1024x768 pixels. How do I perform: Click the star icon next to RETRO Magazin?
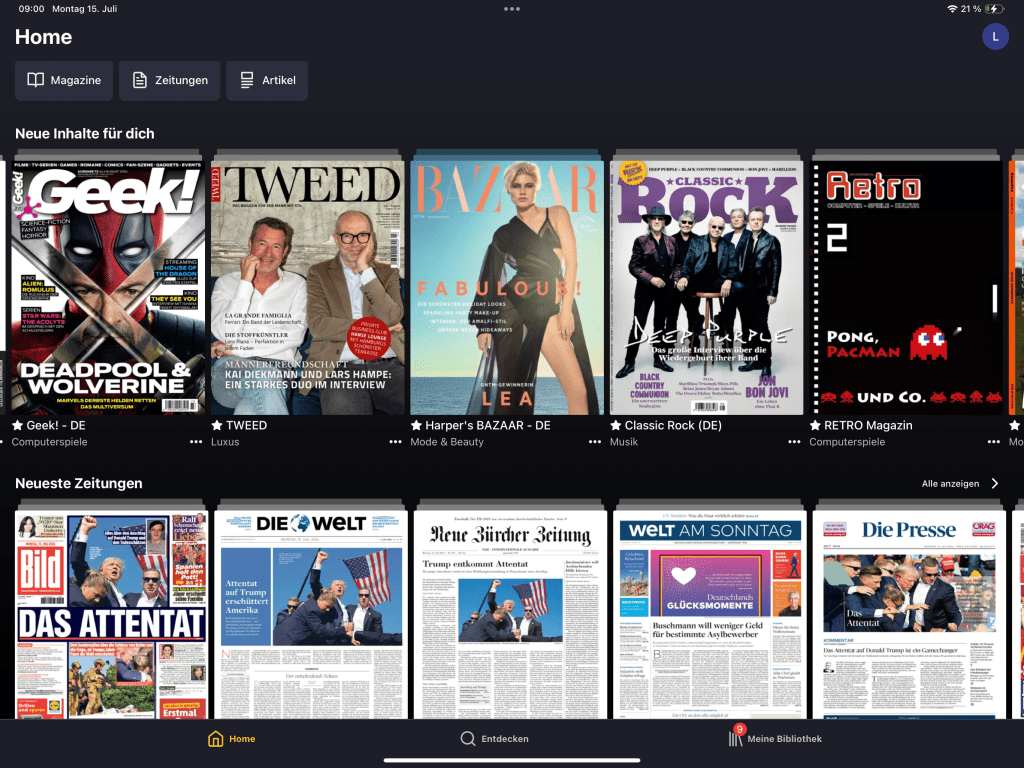point(816,425)
